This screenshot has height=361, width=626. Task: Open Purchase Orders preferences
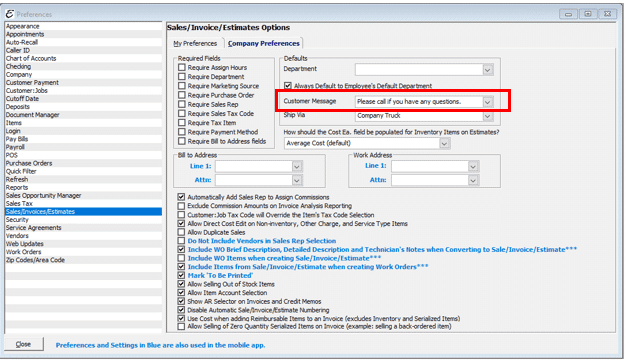pyautogui.click(x=83, y=163)
